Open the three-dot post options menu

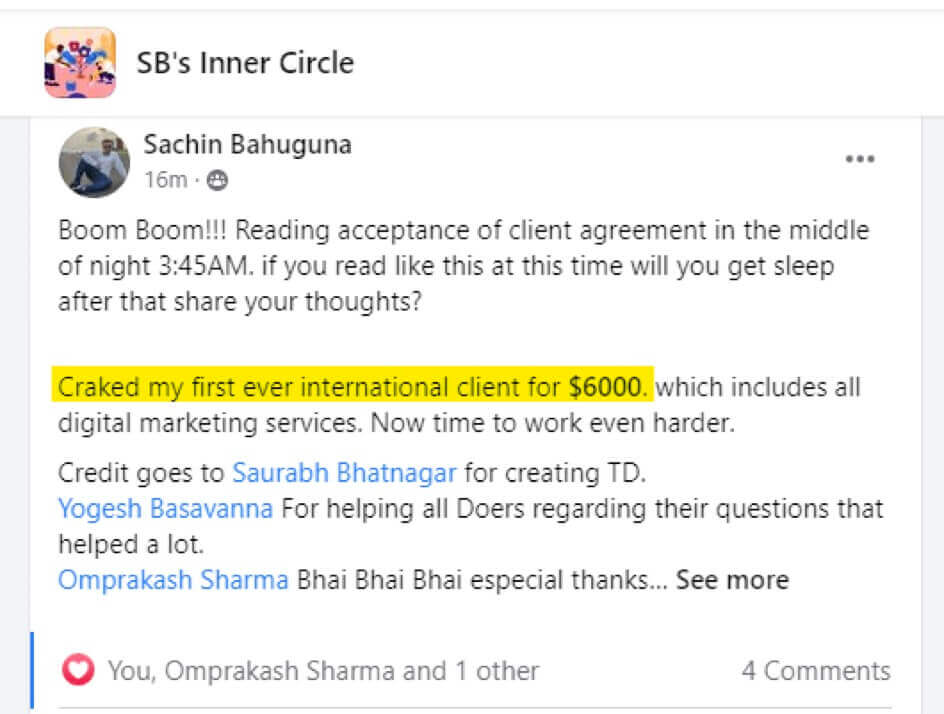[860, 159]
